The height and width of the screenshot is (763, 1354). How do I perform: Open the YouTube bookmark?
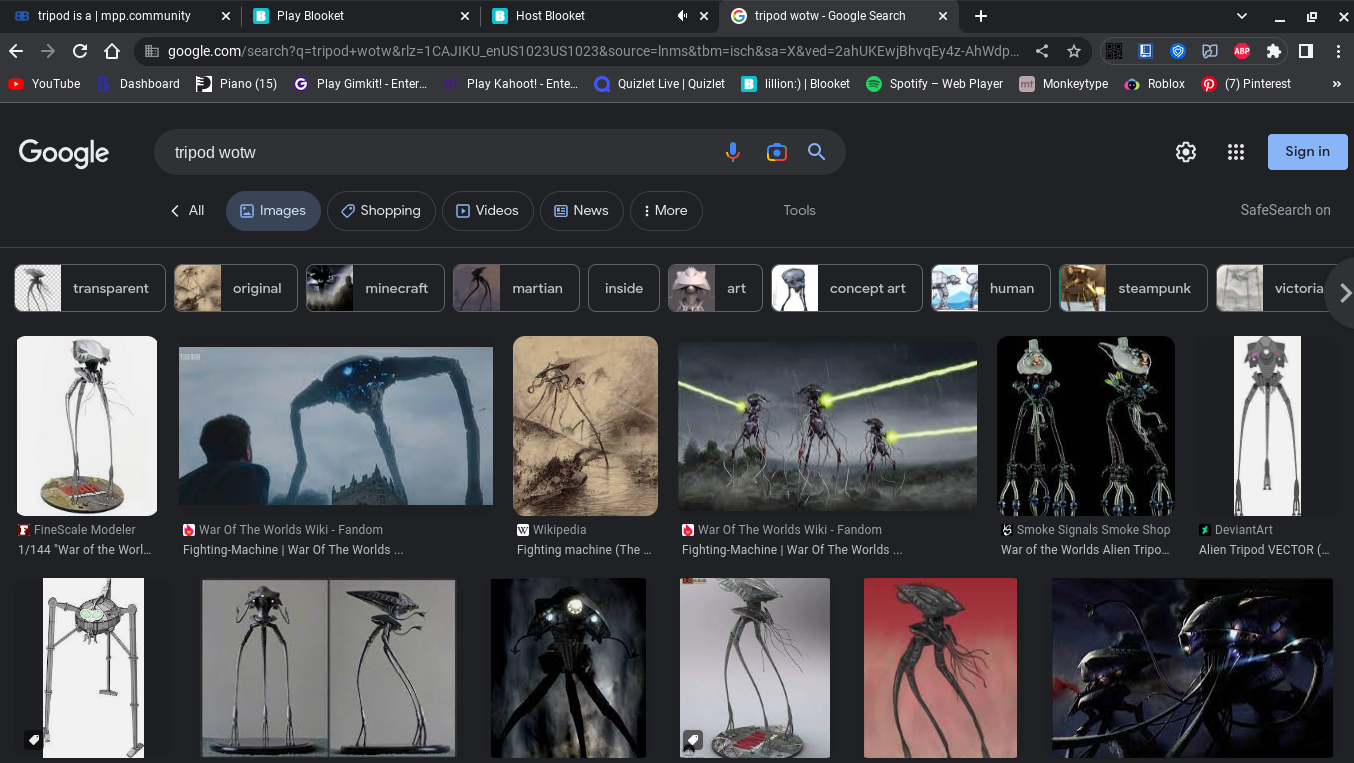[44, 84]
